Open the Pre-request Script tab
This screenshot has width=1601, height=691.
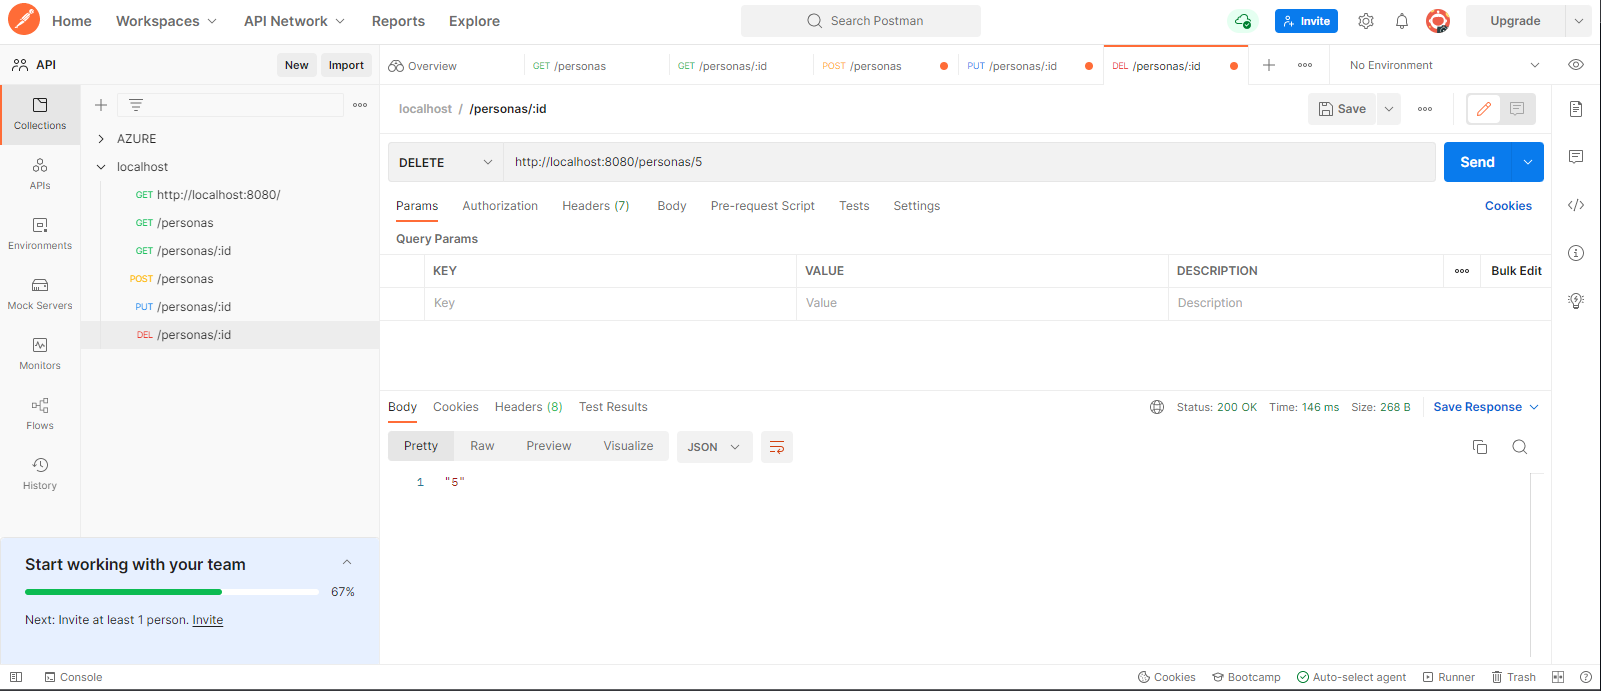pyautogui.click(x=763, y=206)
